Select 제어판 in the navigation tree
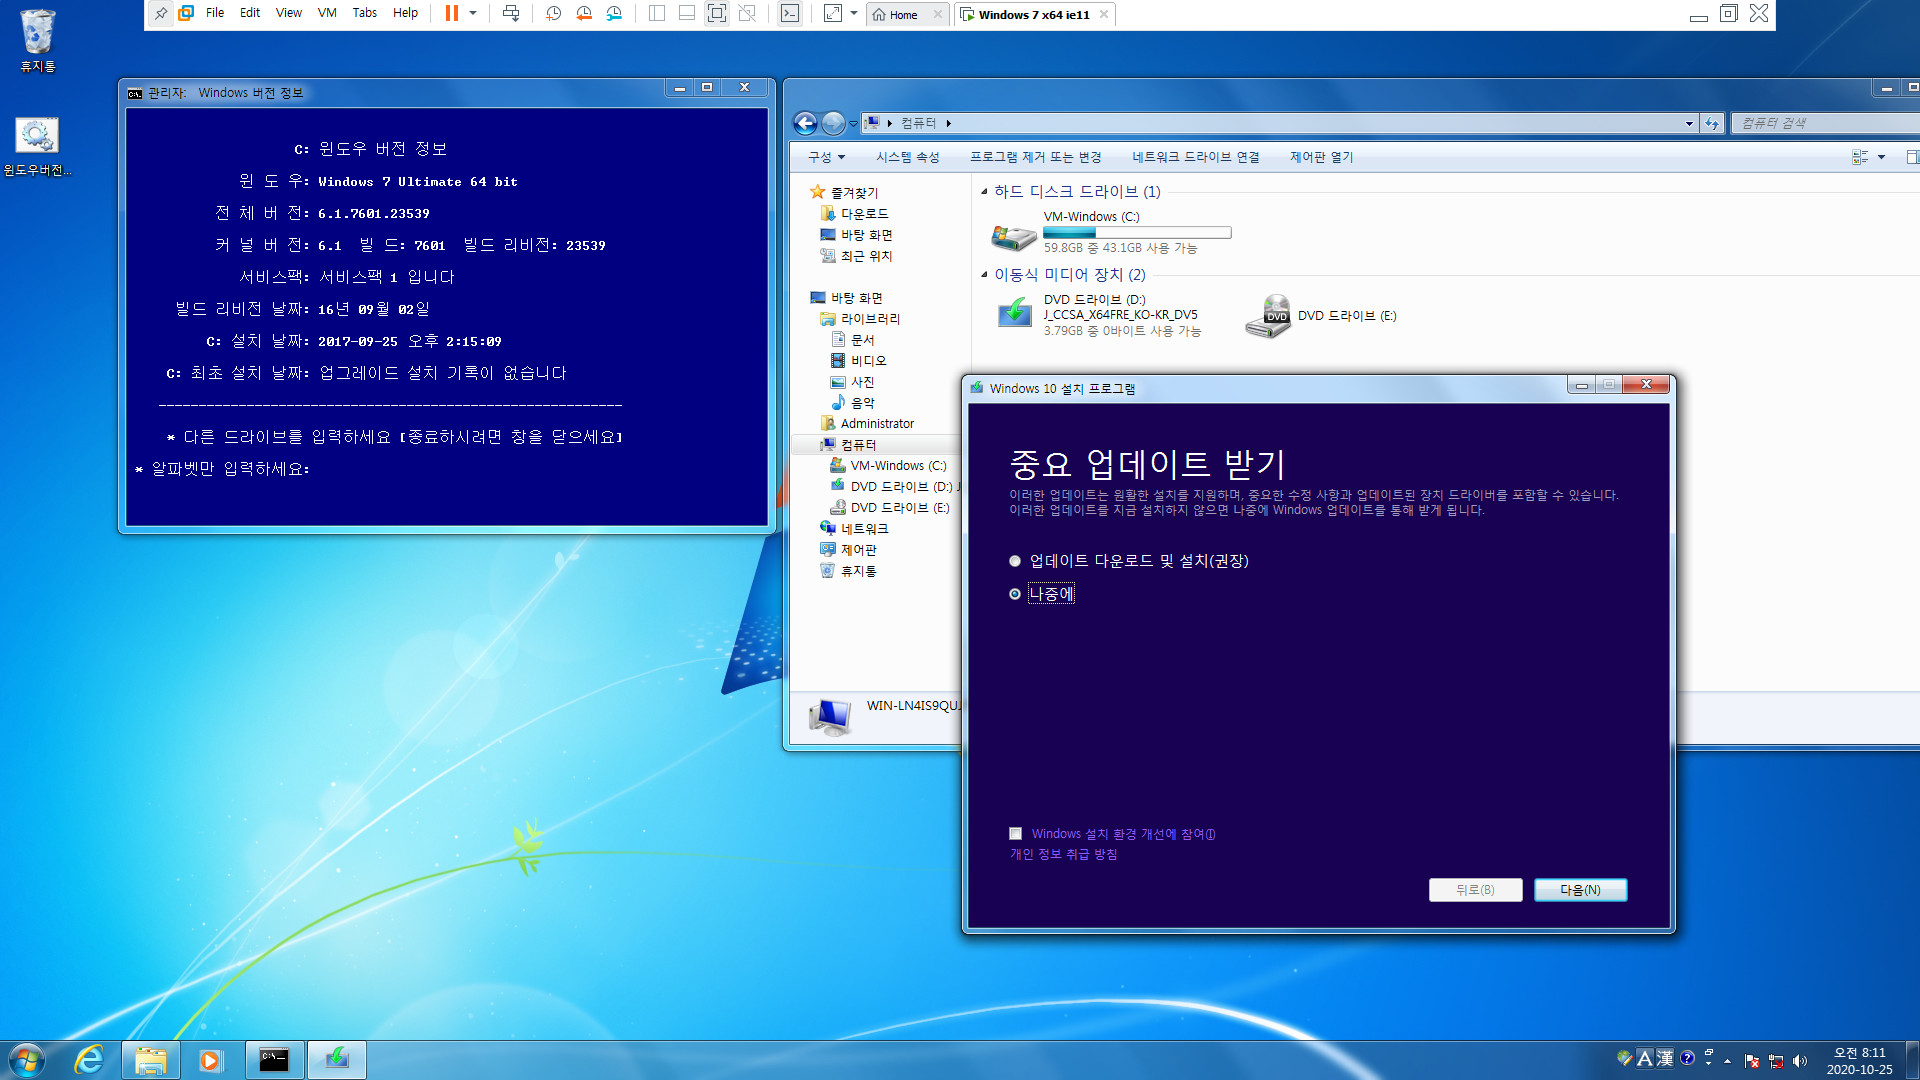The height and width of the screenshot is (1080, 1920). click(848, 550)
